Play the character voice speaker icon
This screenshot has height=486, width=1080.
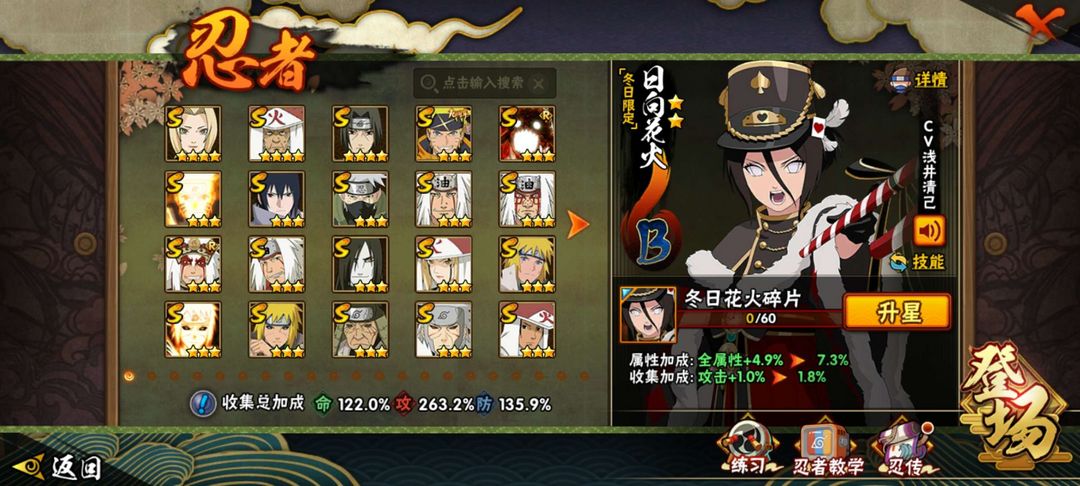point(929,231)
